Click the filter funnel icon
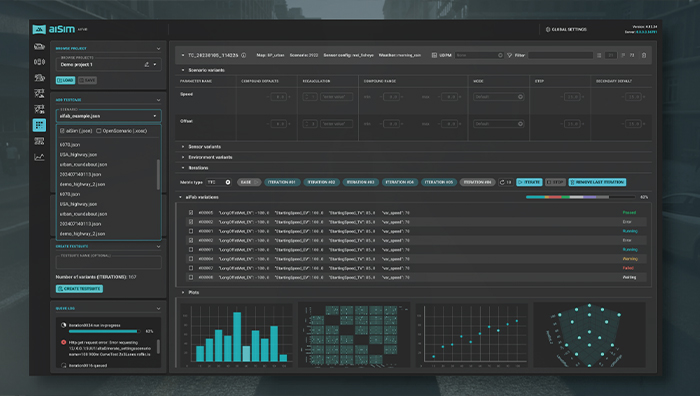 [x=509, y=55]
